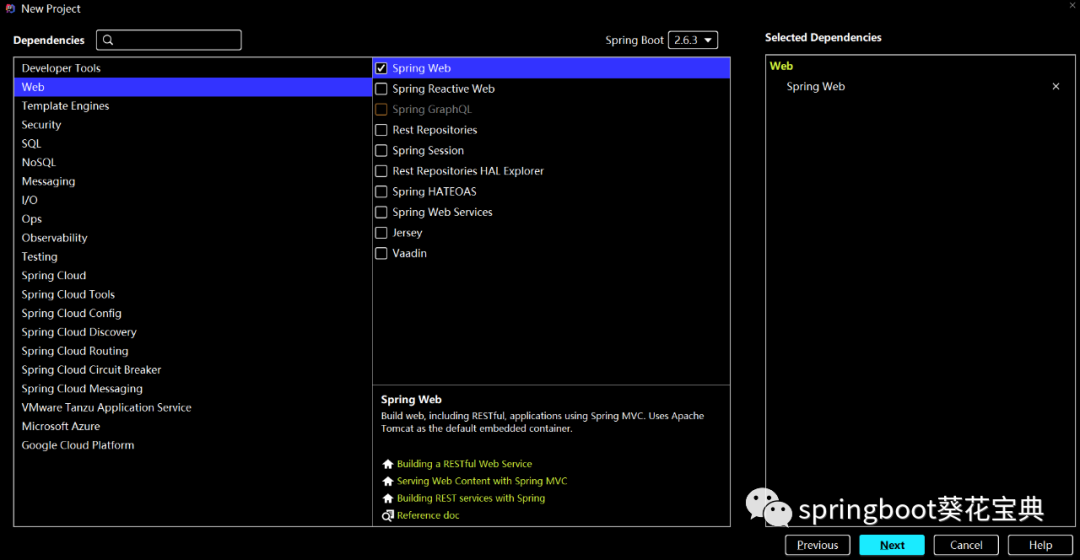Viewport: 1080px width, 560px height.
Task: Open the Template Engines category
Action: (193, 106)
